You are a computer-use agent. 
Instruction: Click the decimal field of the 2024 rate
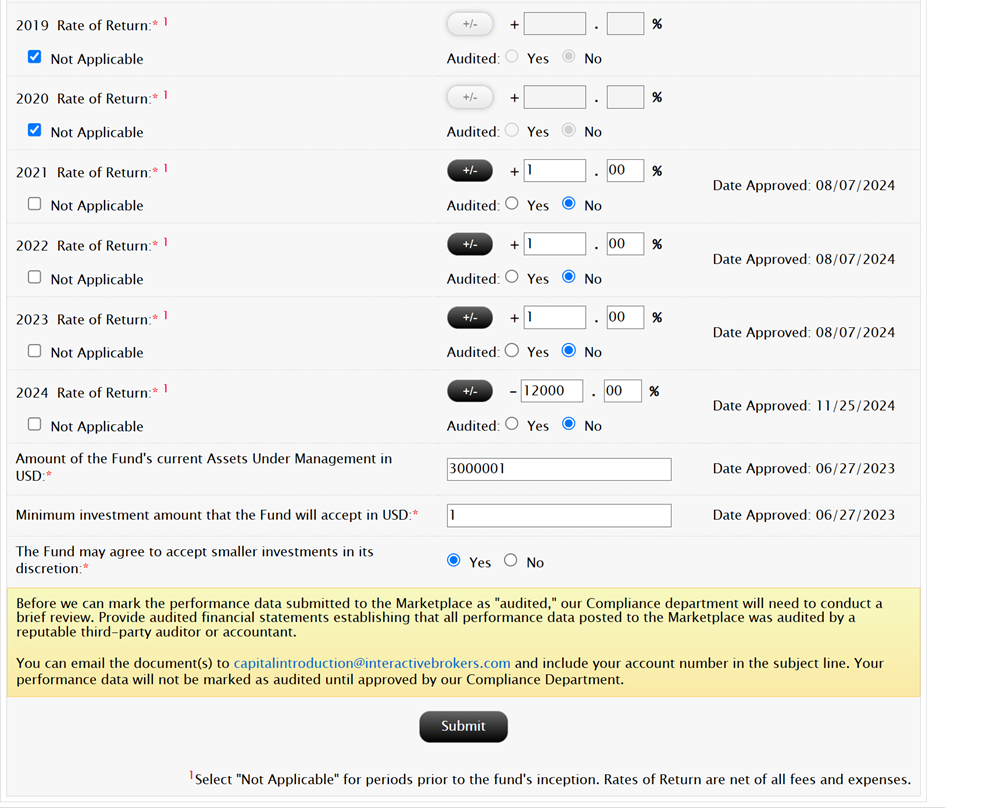tap(622, 390)
